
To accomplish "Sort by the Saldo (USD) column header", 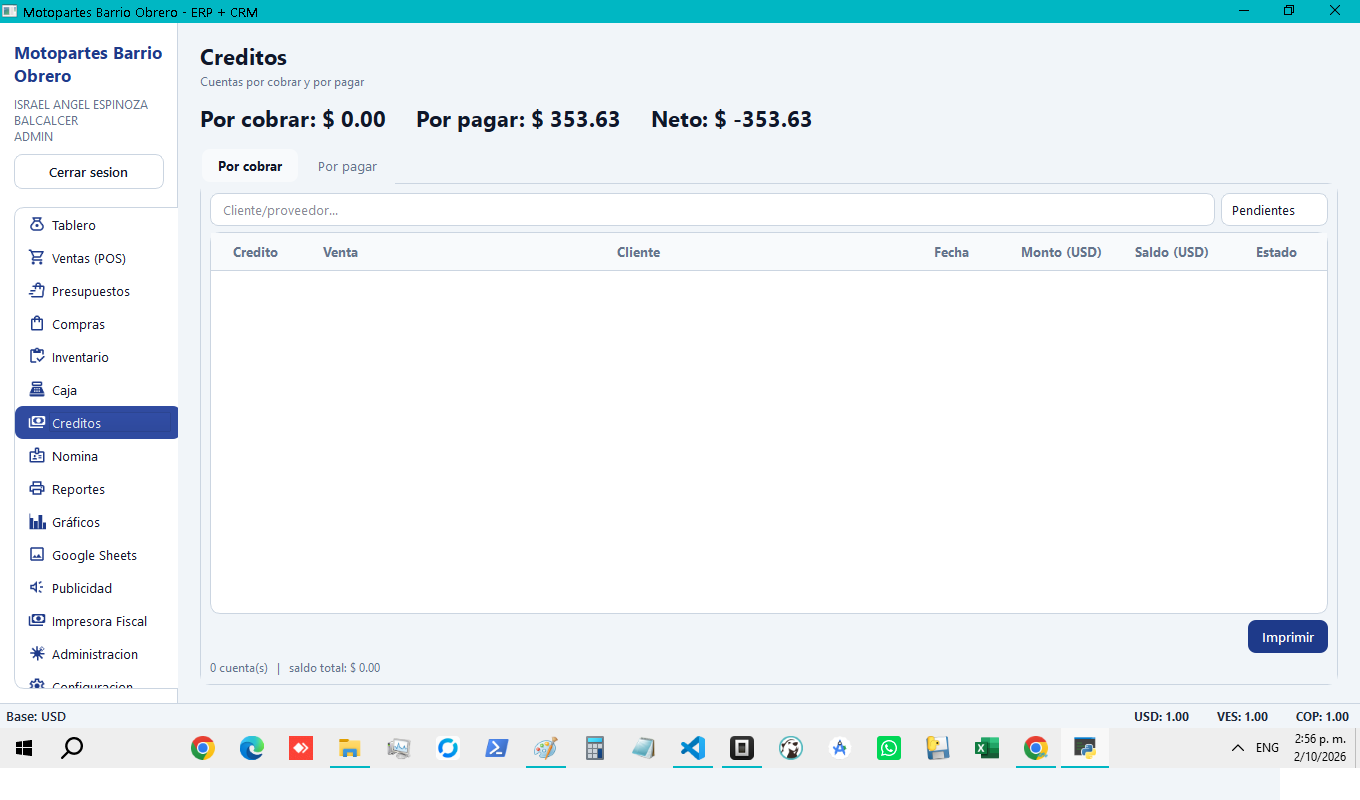I will tap(1171, 252).
